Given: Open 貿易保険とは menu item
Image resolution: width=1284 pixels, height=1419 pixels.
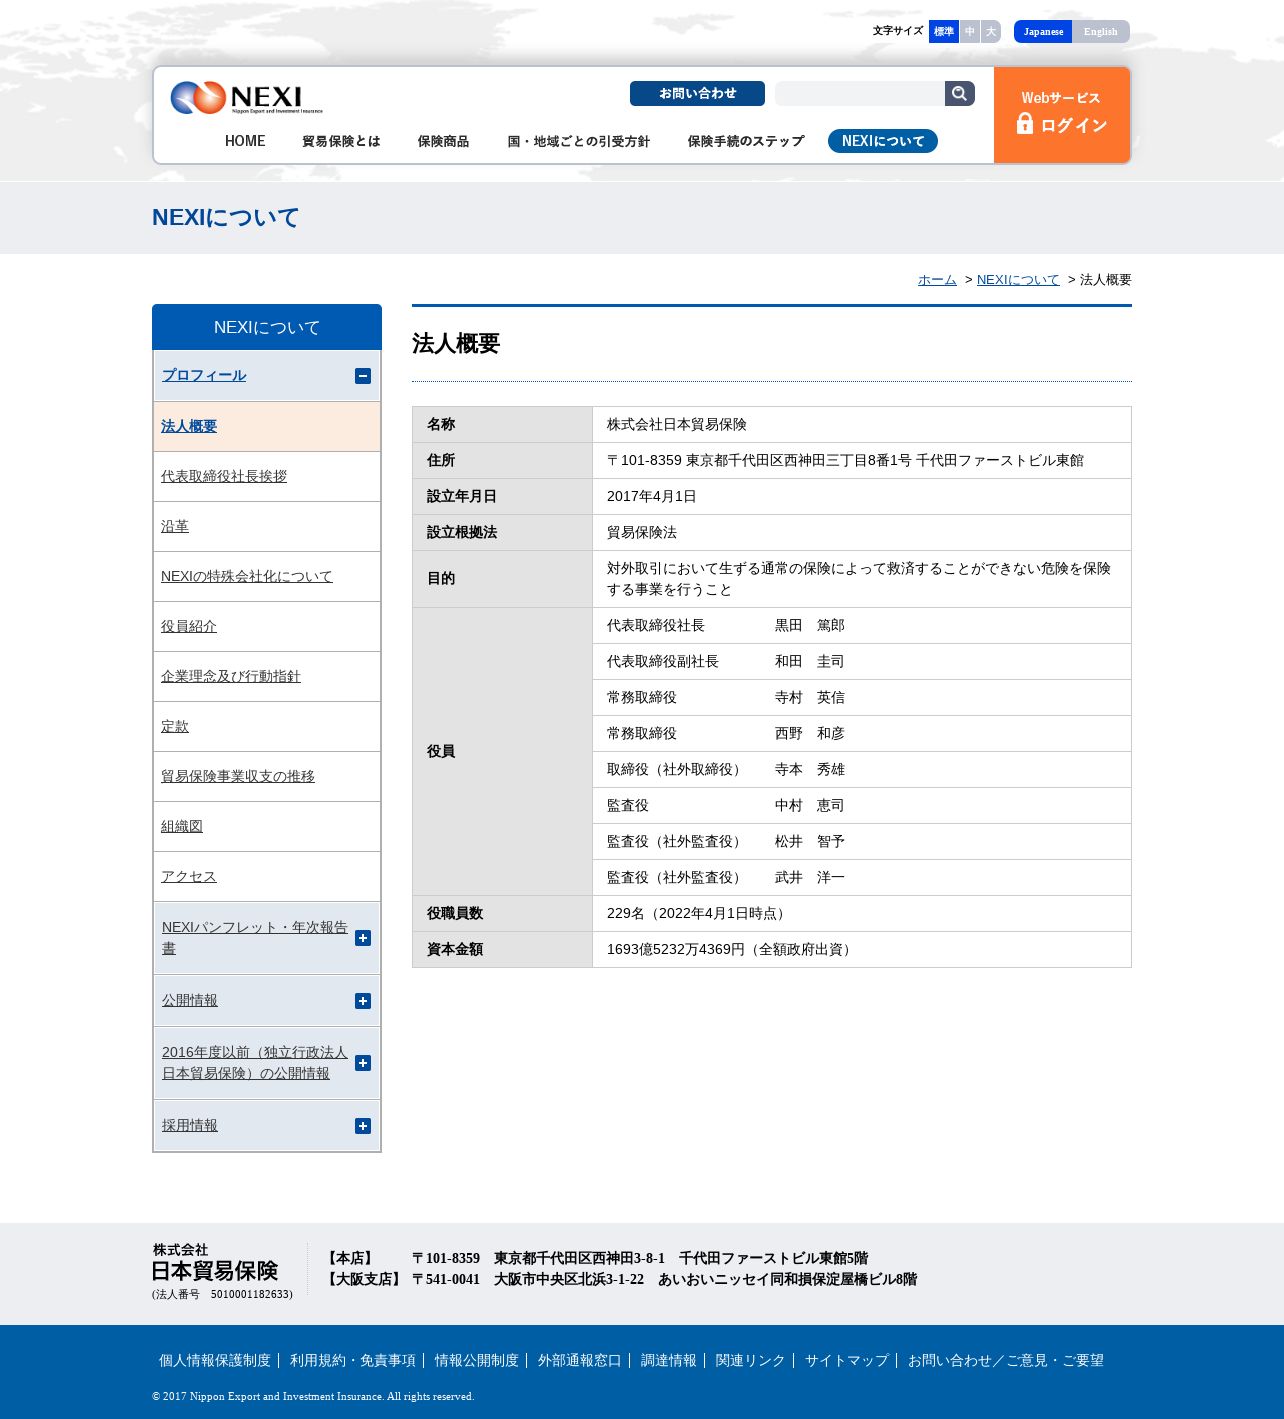Looking at the screenshot, I should (341, 141).
